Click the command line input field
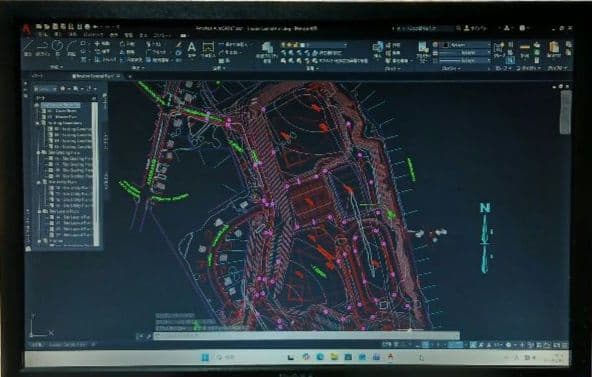 (x=307, y=335)
